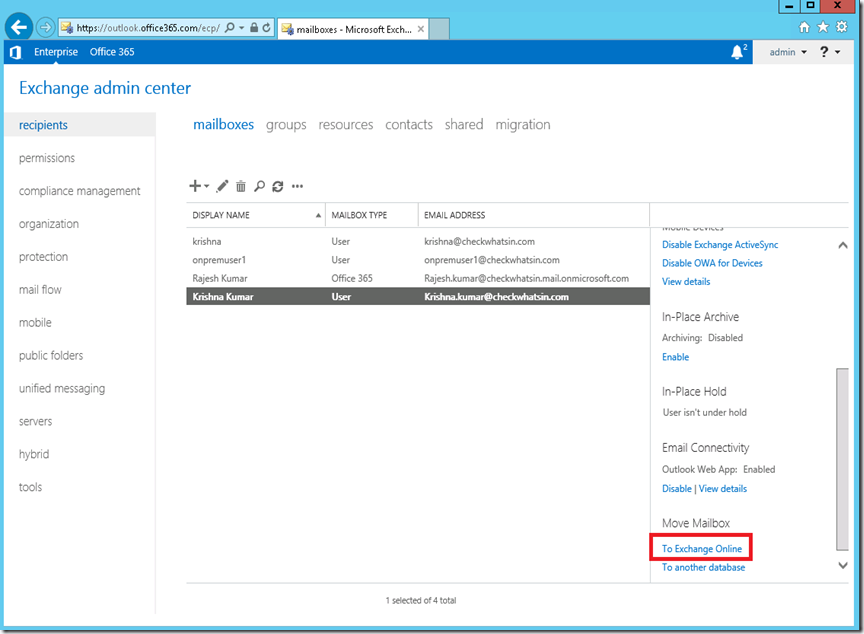Open the migration tab

[x=523, y=125]
